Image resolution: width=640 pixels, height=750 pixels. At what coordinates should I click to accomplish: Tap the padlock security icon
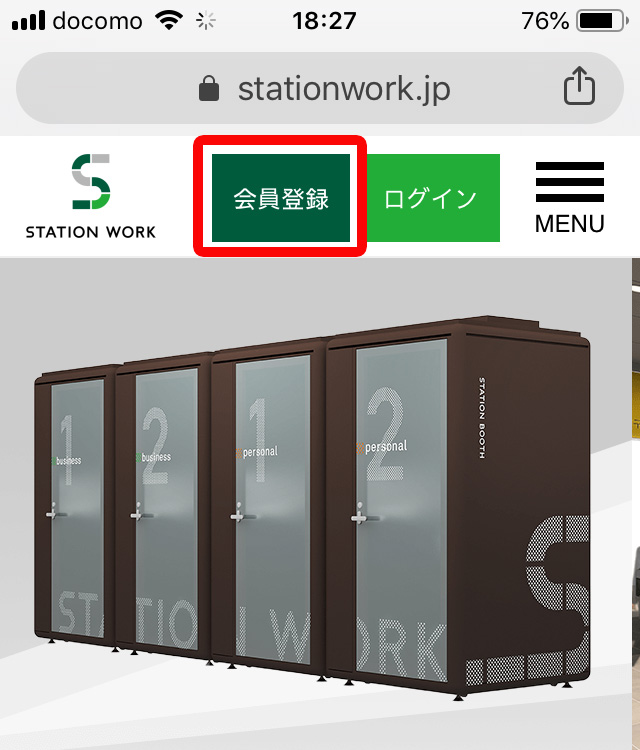tap(209, 88)
